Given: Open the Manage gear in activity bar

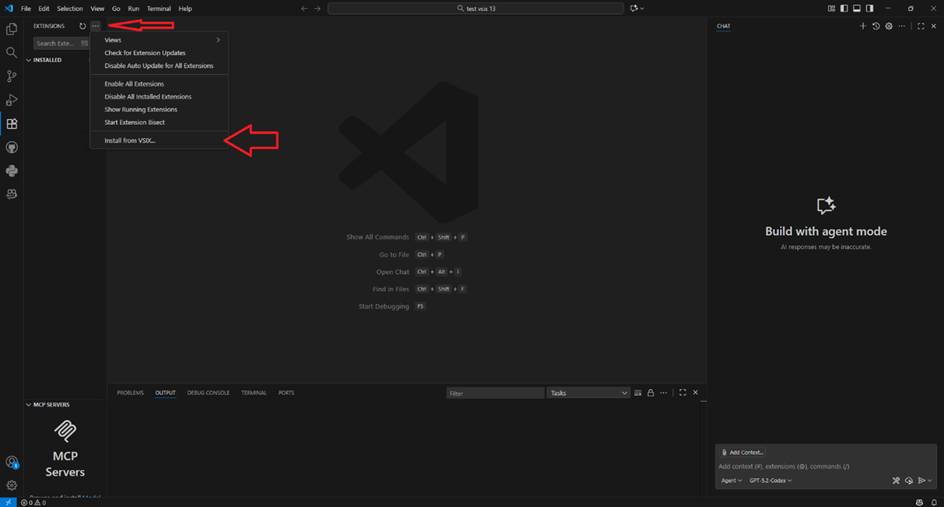Looking at the screenshot, I should click(11, 485).
